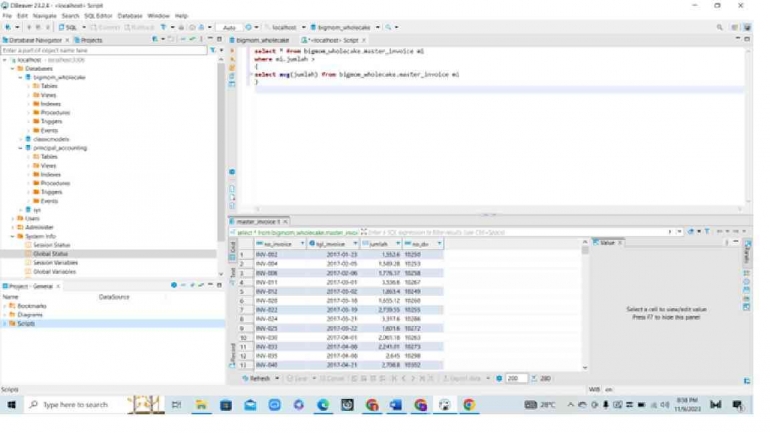Open the Navigate menu

(44, 16)
